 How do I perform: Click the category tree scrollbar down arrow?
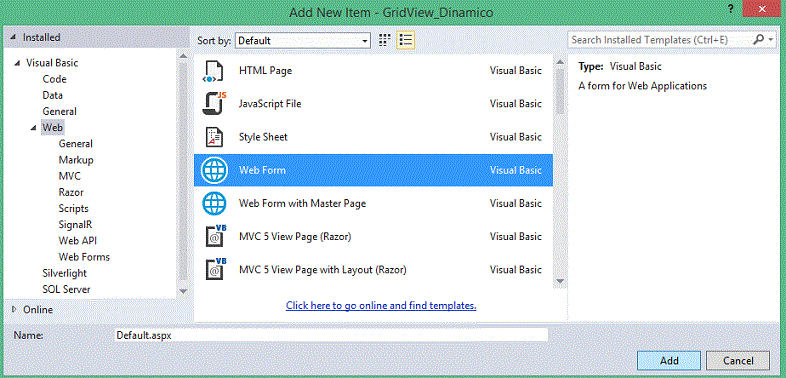tap(183, 290)
